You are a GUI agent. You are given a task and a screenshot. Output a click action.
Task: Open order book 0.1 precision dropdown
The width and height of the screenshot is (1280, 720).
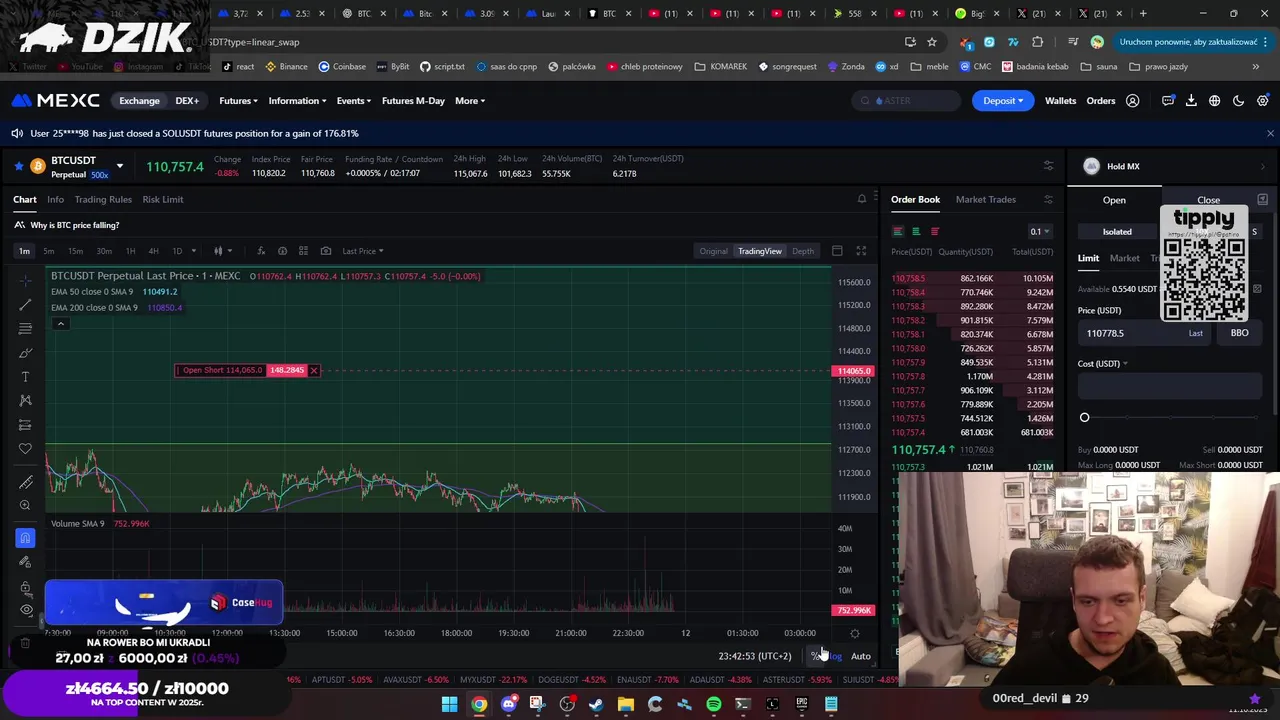click(x=1040, y=231)
